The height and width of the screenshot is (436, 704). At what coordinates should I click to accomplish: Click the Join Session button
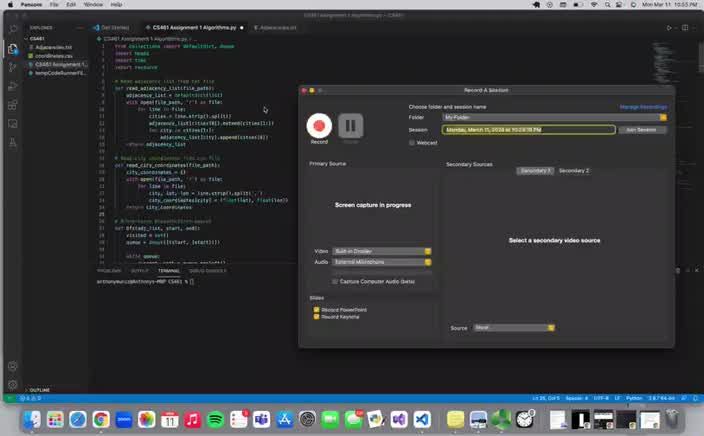click(641, 130)
